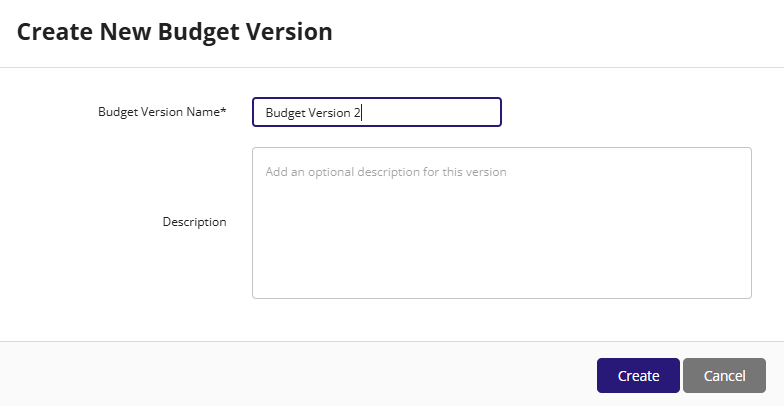Click the optional description placeholder text
This screenshot has width=784, height=406.
point(386,172)
